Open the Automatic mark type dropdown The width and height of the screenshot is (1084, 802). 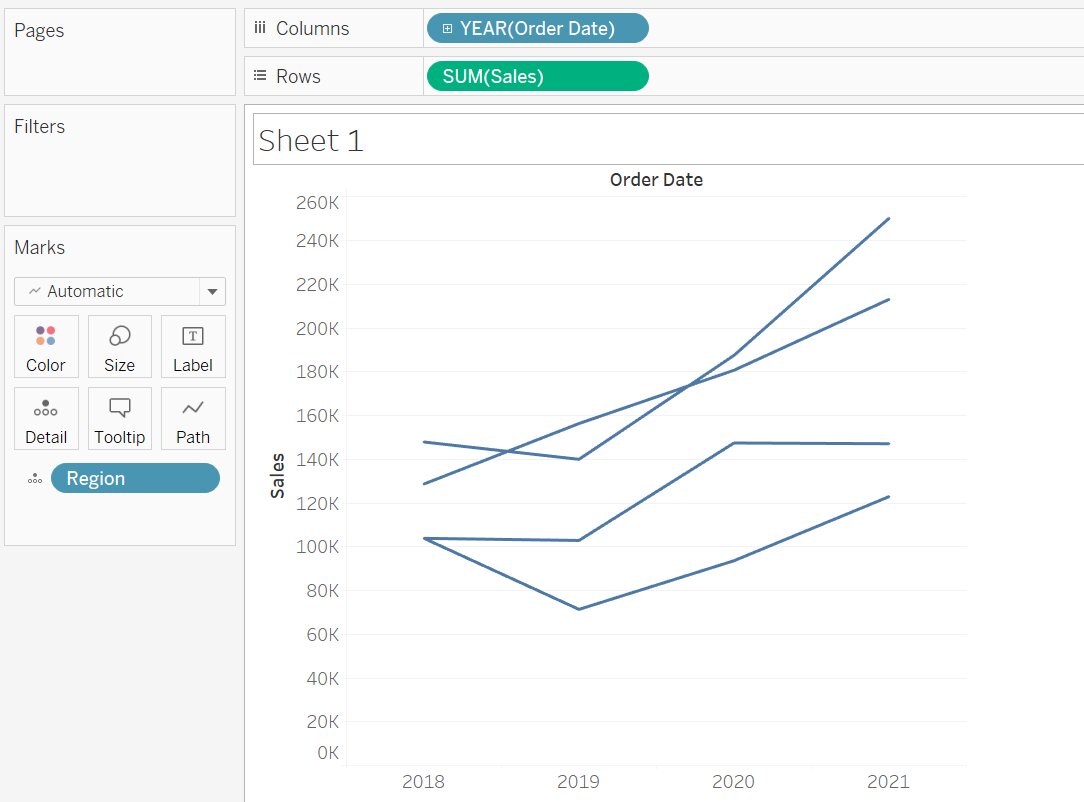point(108,291)
